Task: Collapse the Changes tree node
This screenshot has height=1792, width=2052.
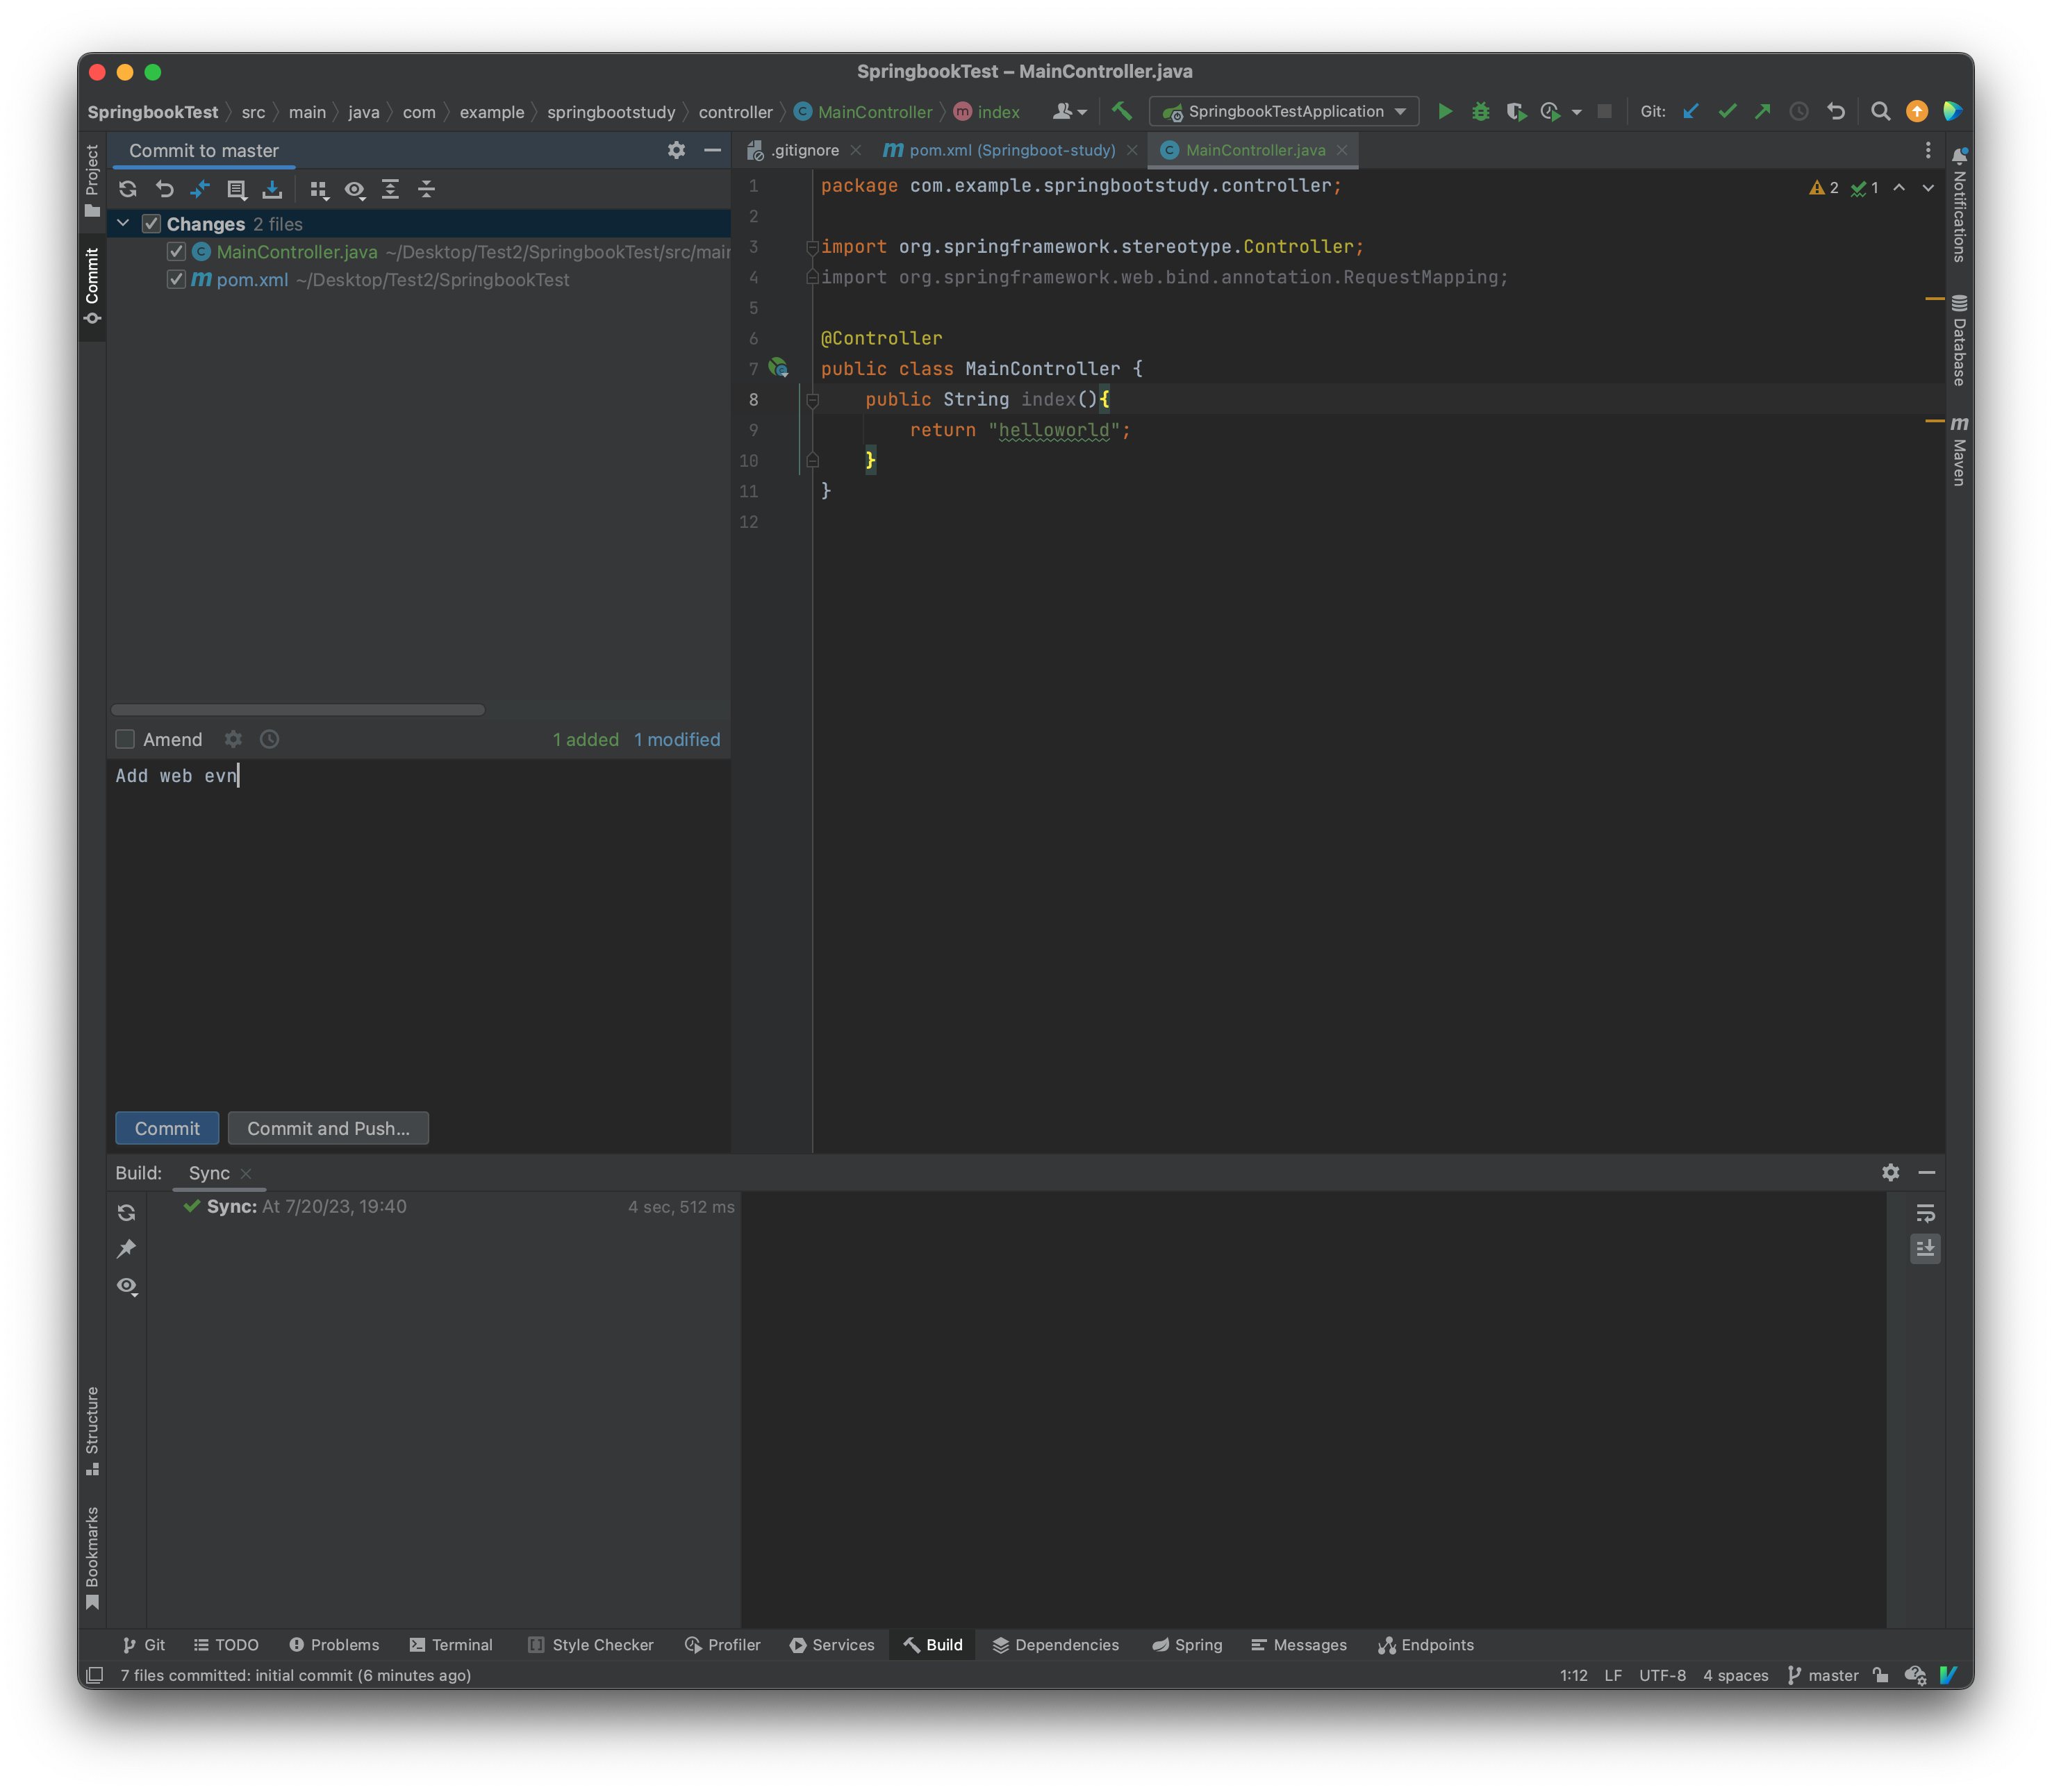Action: (124, 224)
